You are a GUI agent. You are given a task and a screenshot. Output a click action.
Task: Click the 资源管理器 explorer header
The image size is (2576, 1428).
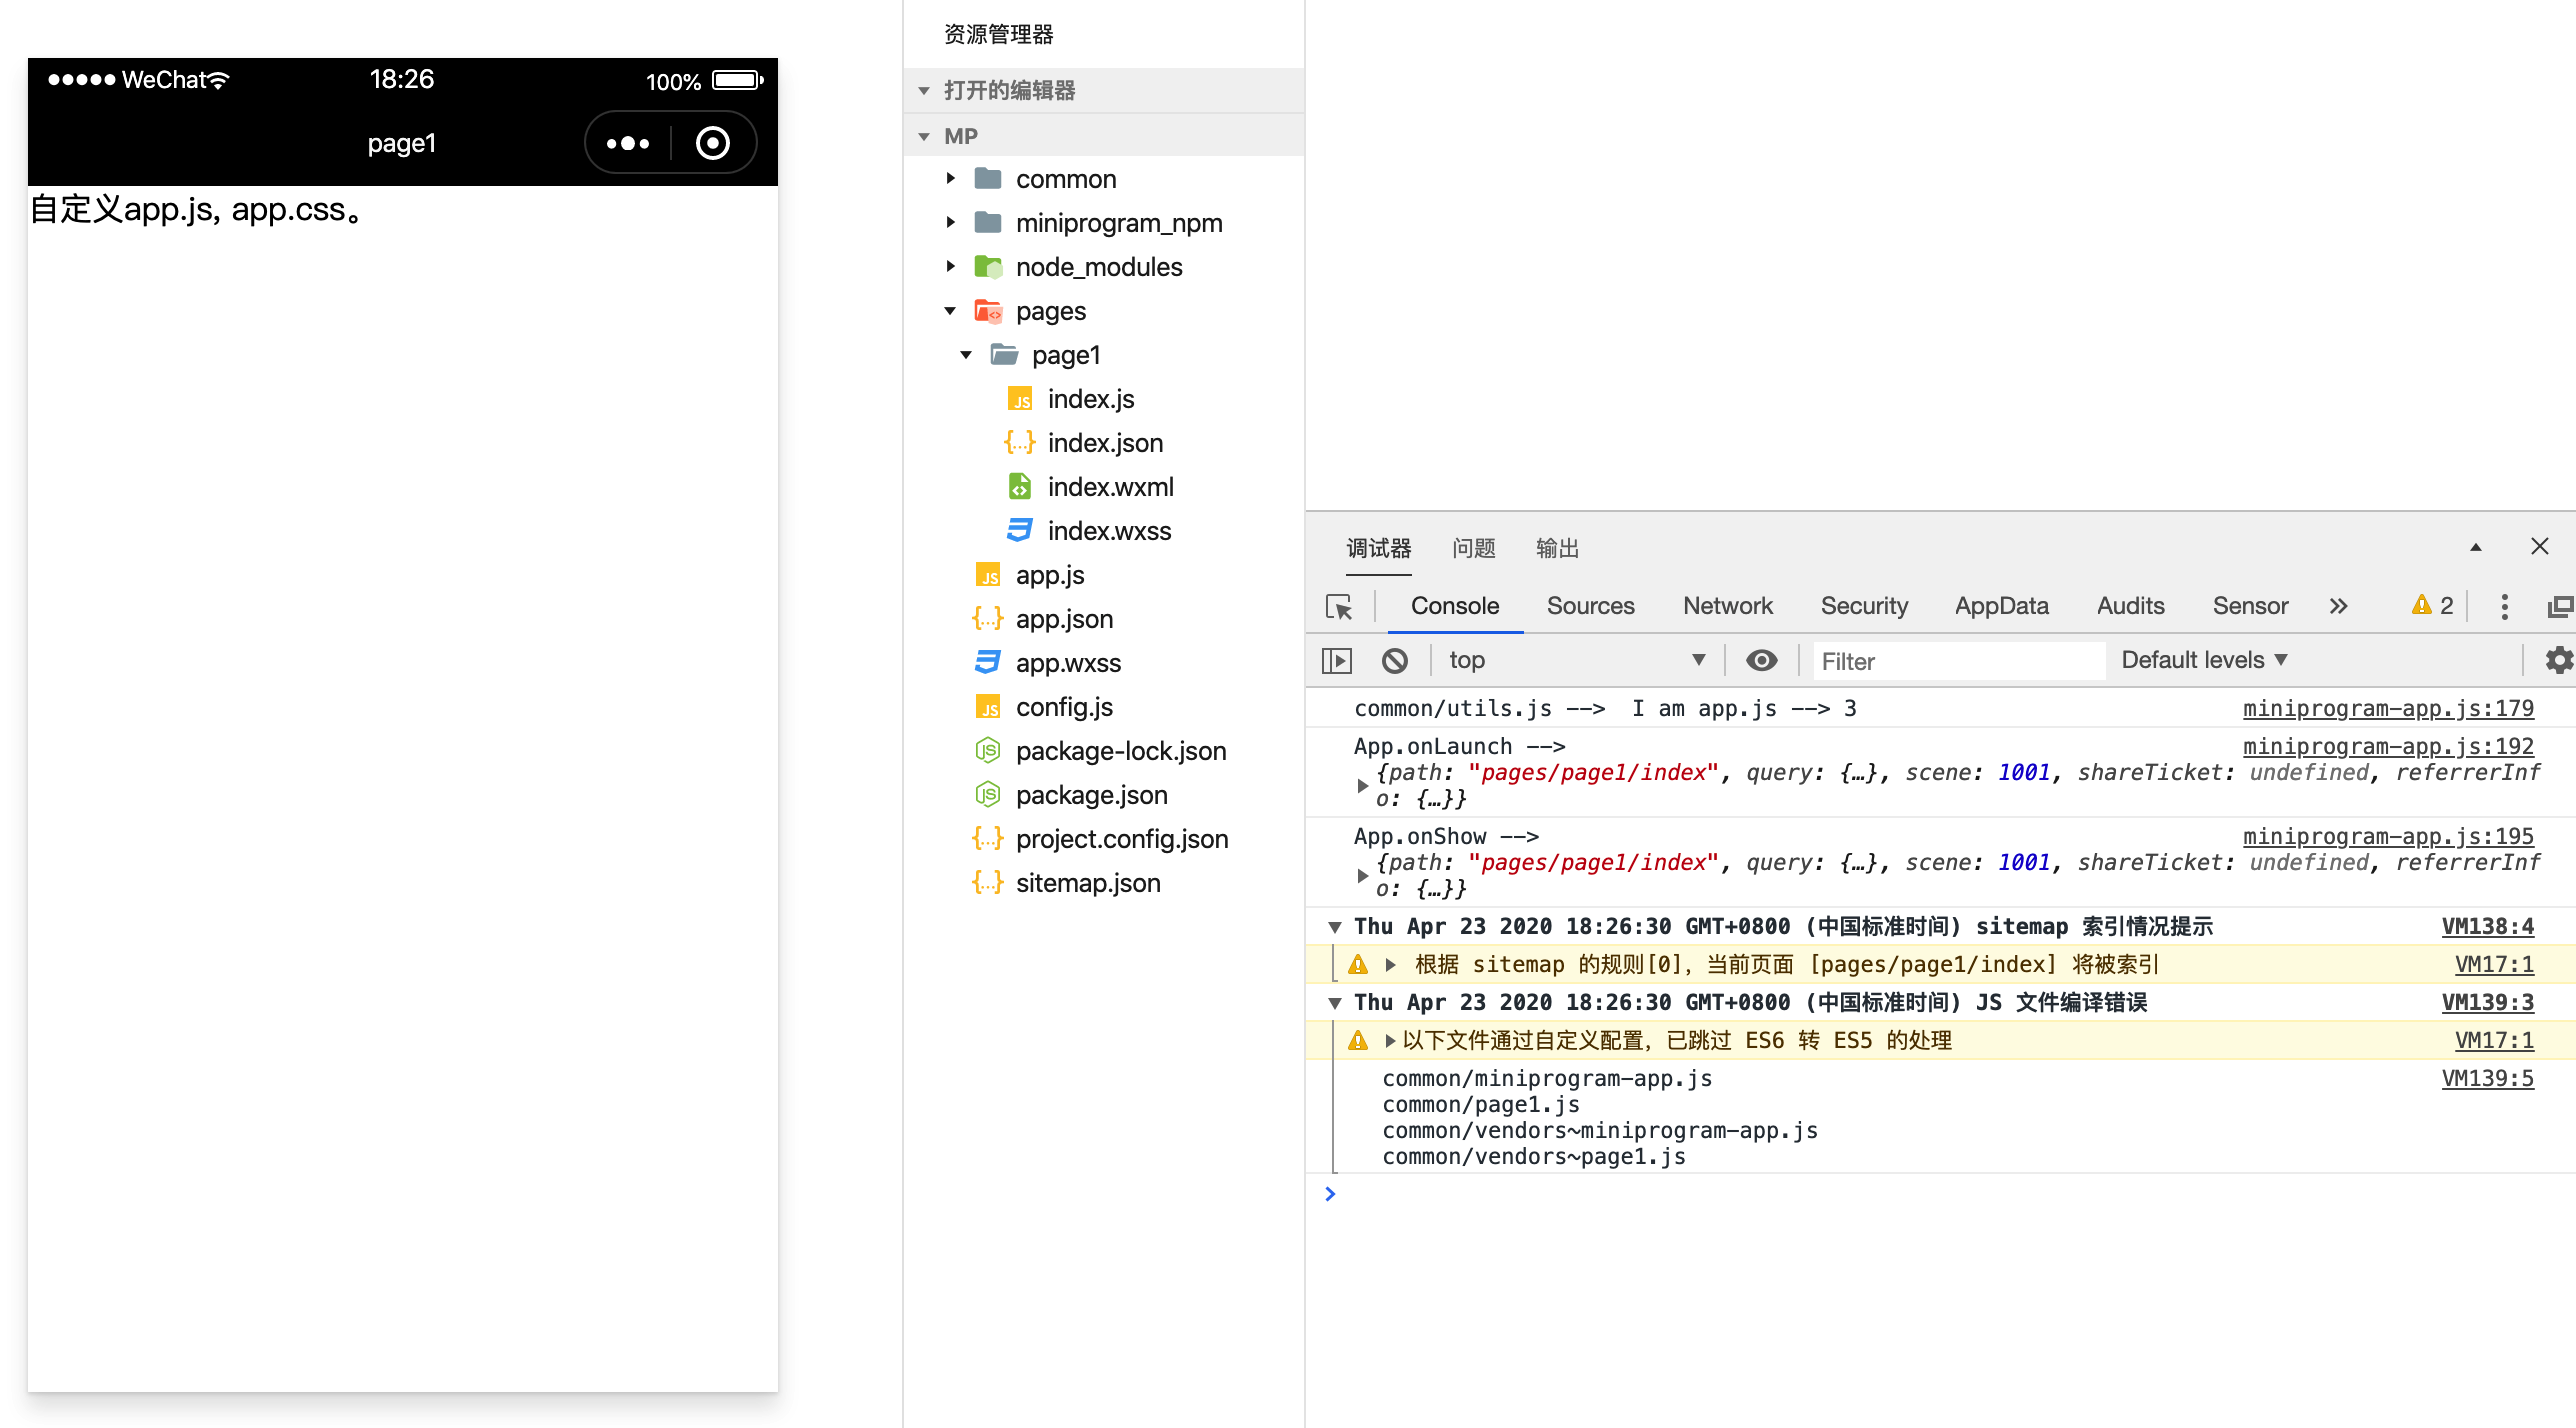(998, 35)
